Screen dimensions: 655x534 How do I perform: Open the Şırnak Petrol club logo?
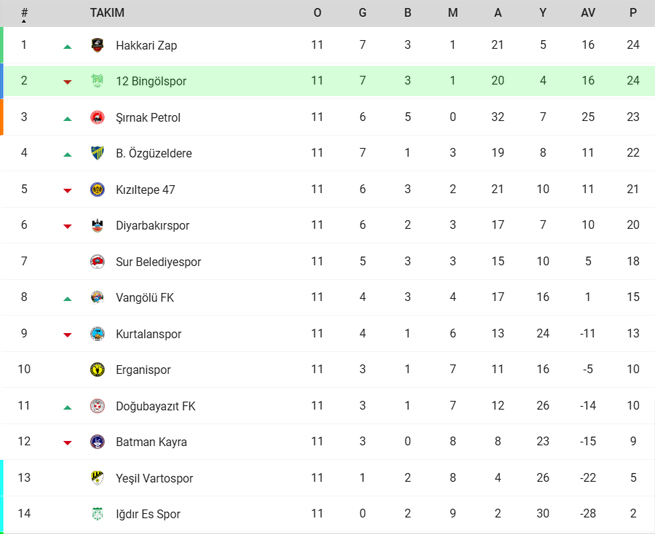[x=97, y=117]
